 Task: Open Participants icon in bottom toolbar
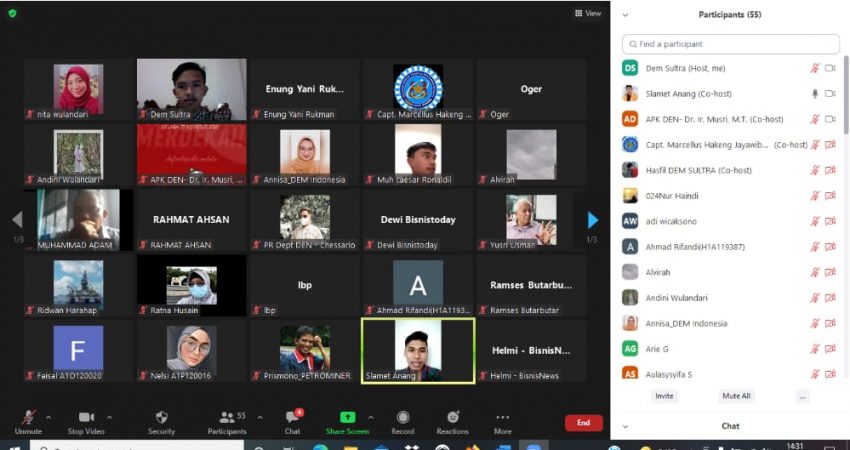pyautogui.click(x=227, y=417)
